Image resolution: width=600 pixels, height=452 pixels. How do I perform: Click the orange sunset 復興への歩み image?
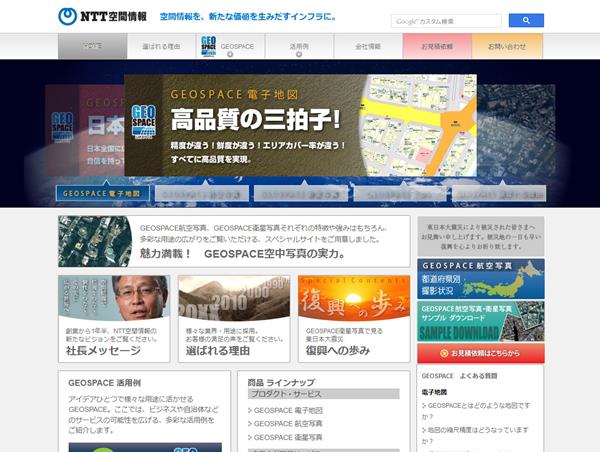point(354,298)
